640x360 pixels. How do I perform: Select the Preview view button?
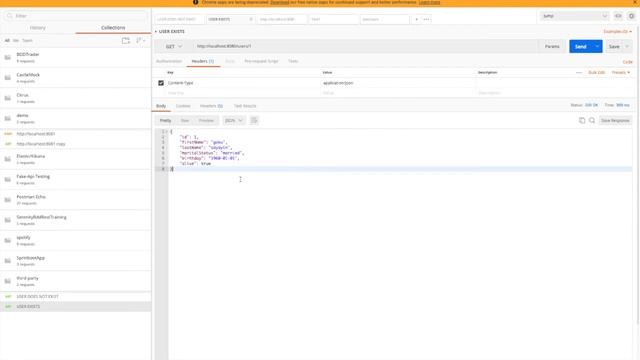pyautogui.click(x=206, y=120)
